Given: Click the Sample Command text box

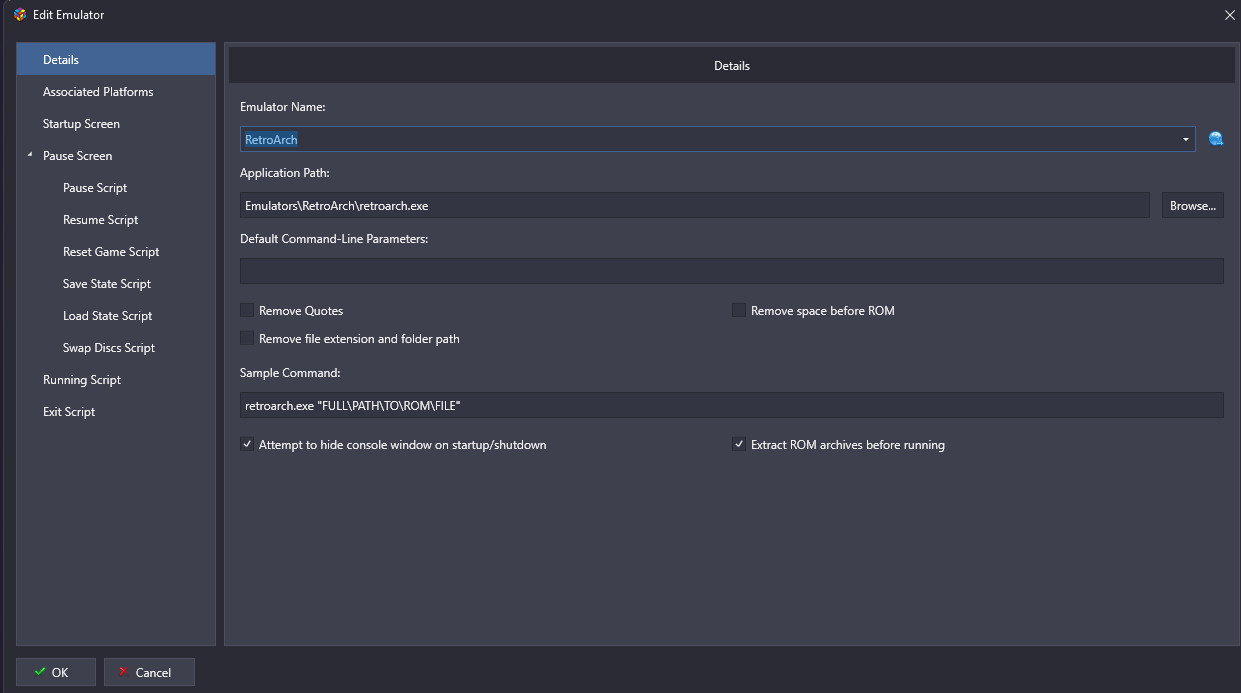Looking at the screenshot, I should pos(732,405).
